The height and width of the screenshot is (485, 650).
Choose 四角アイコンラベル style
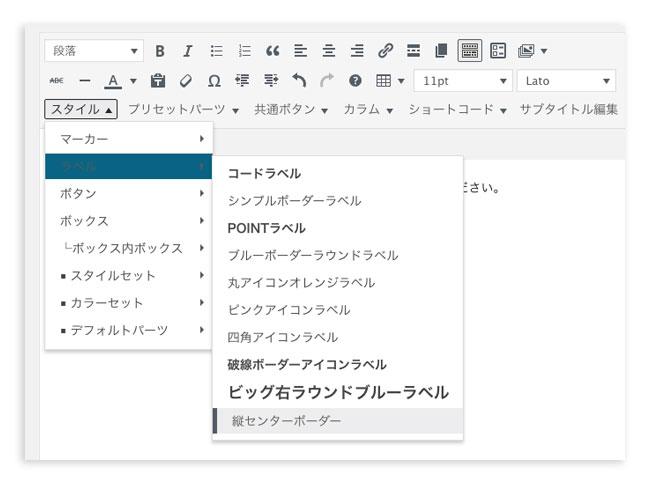click(338, 337)
